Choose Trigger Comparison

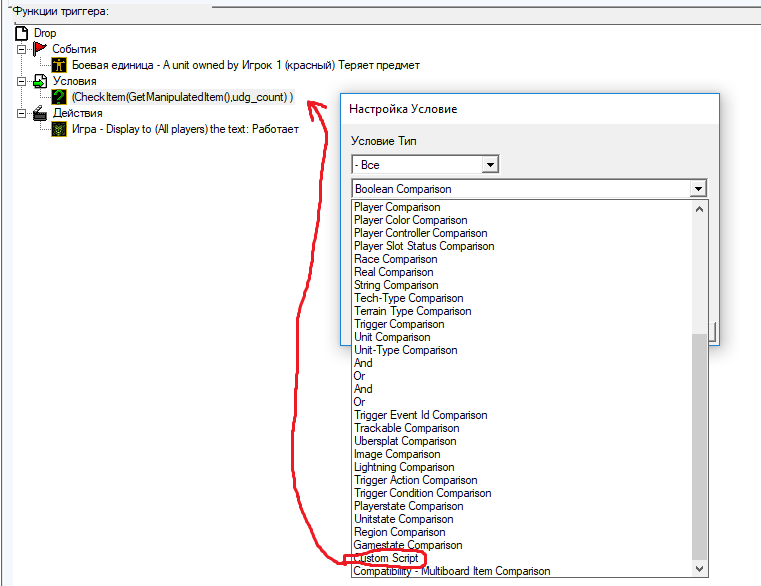(399, 324)
